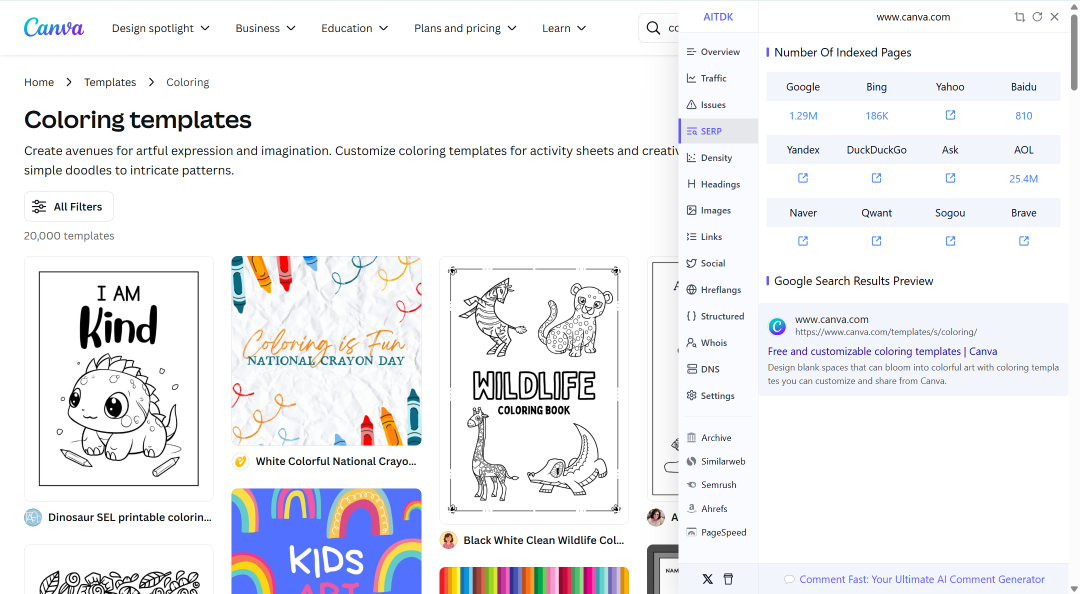The height and width of the screenshot is (594, 1080).
Task: Open the Kids Art rainbow template thumbnail
Action: pos(326,541)
